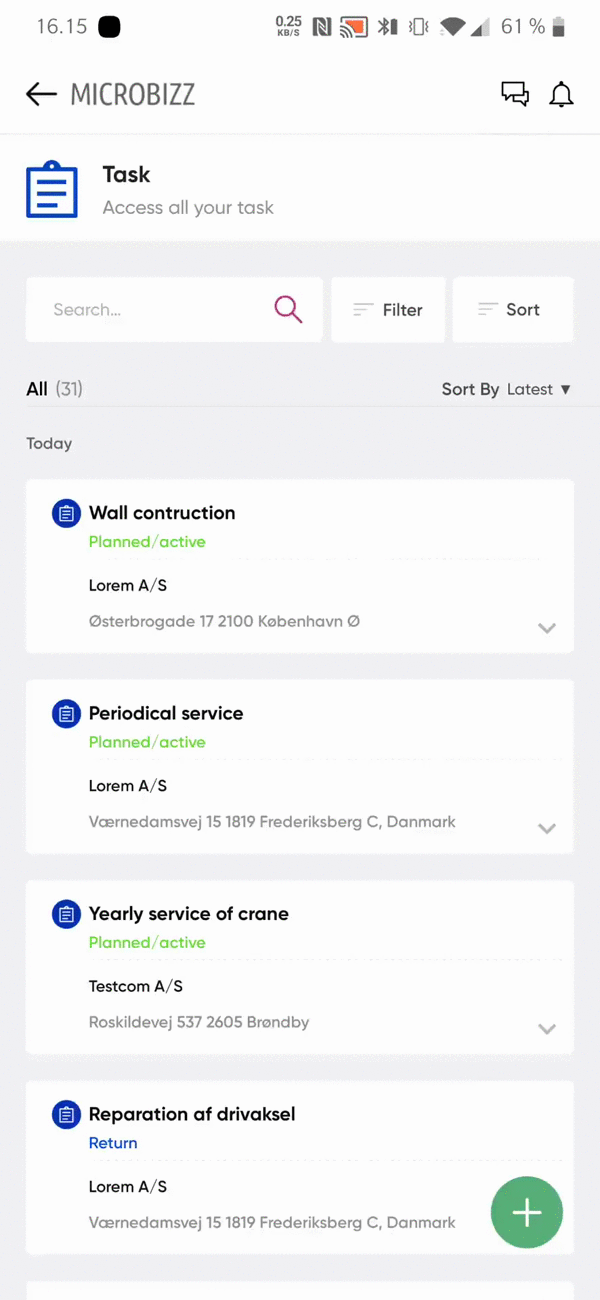Tap the Periodical service task title
Image resolution: width=600 pixels, height=1300 pixels.
point(166,714)
